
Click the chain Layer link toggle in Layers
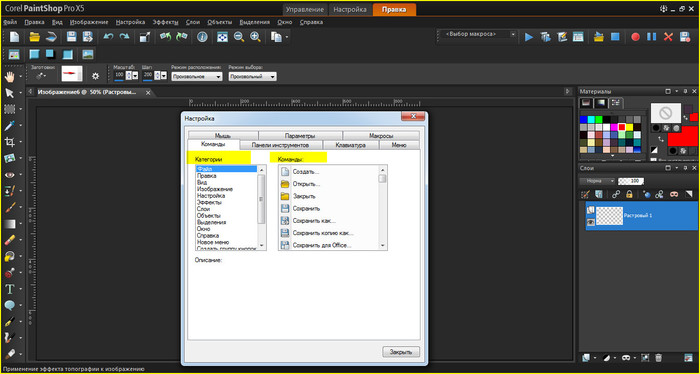point(616,194)
